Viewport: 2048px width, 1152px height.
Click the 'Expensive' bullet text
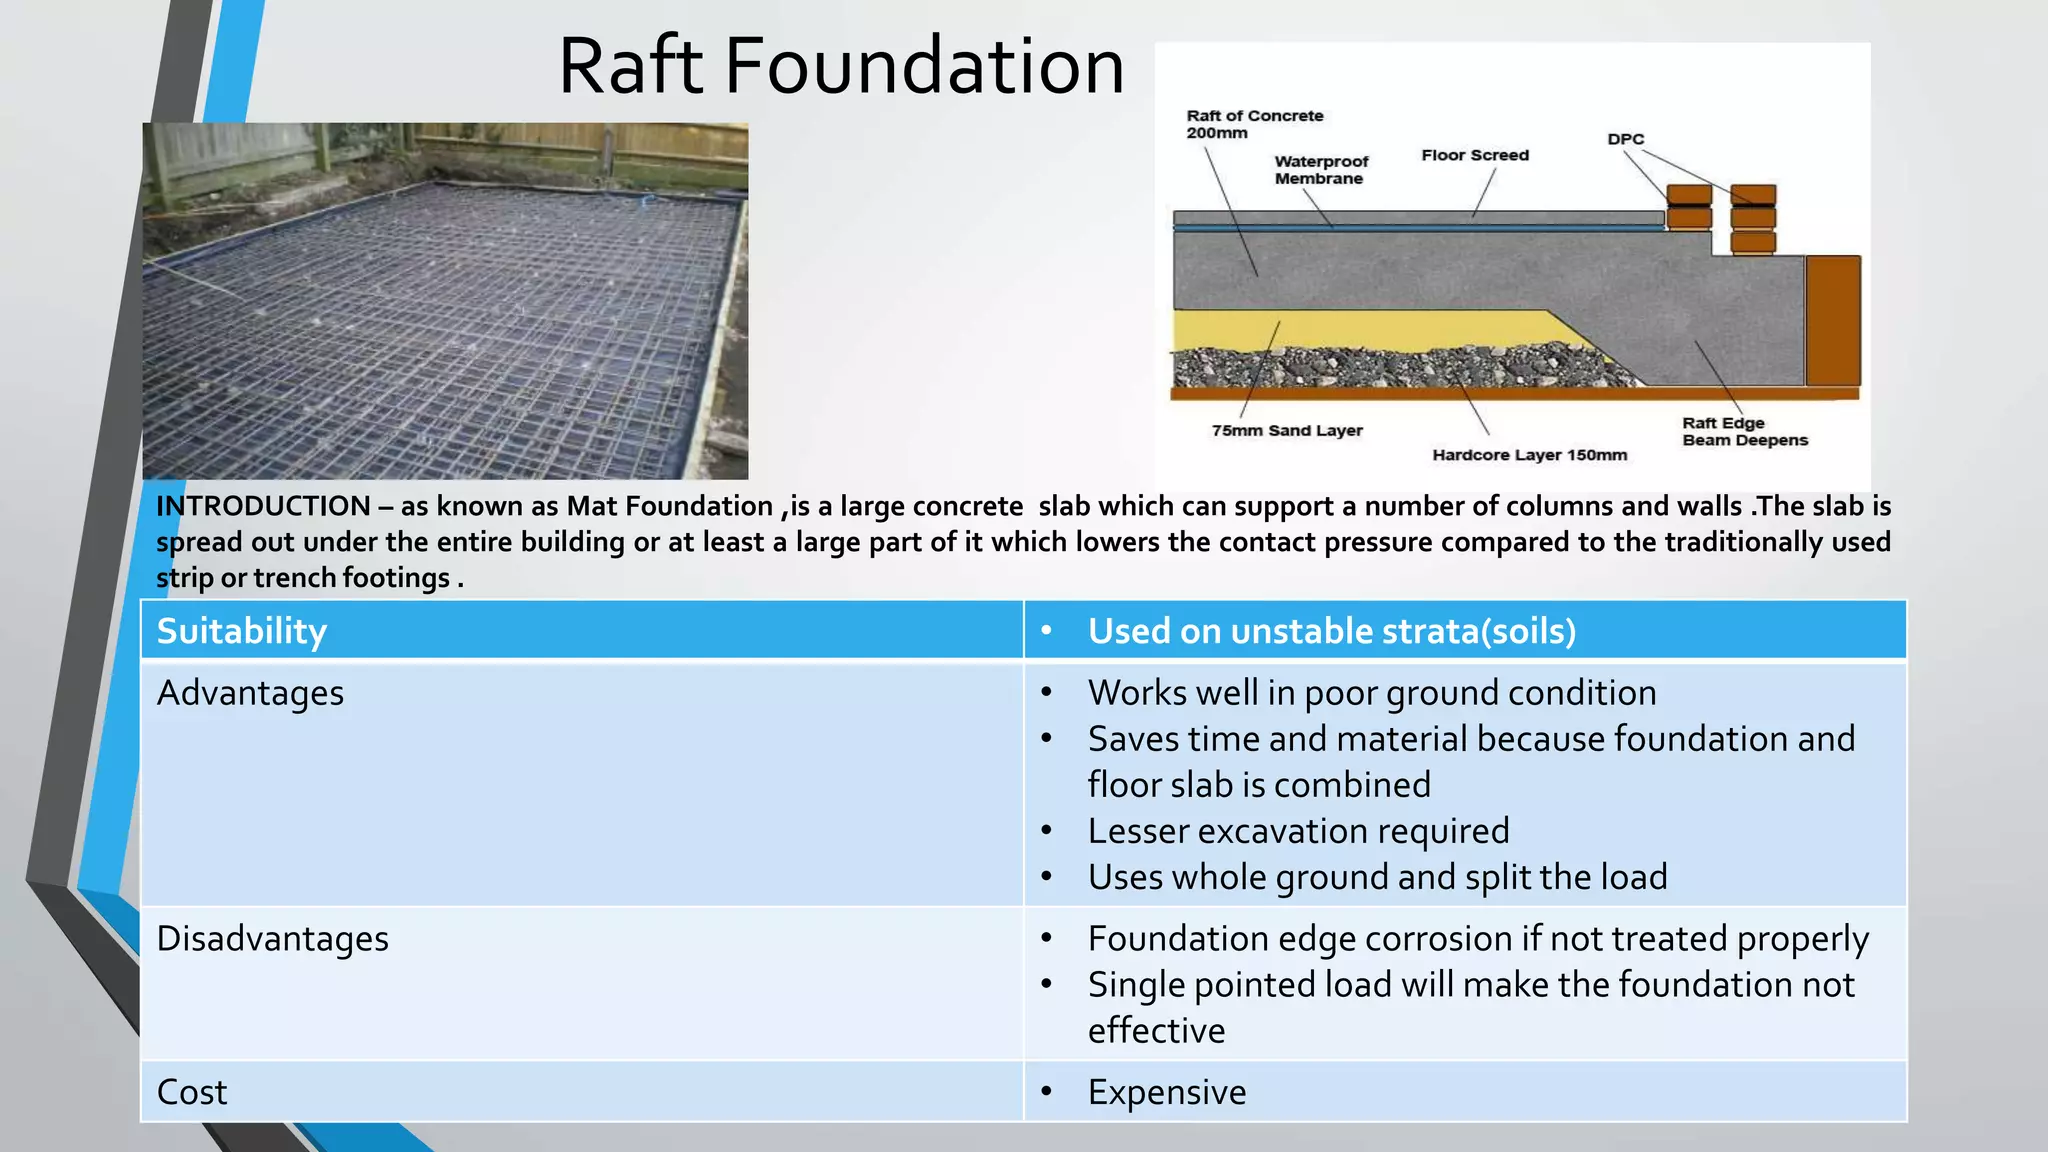(x=1166, y=1092)
